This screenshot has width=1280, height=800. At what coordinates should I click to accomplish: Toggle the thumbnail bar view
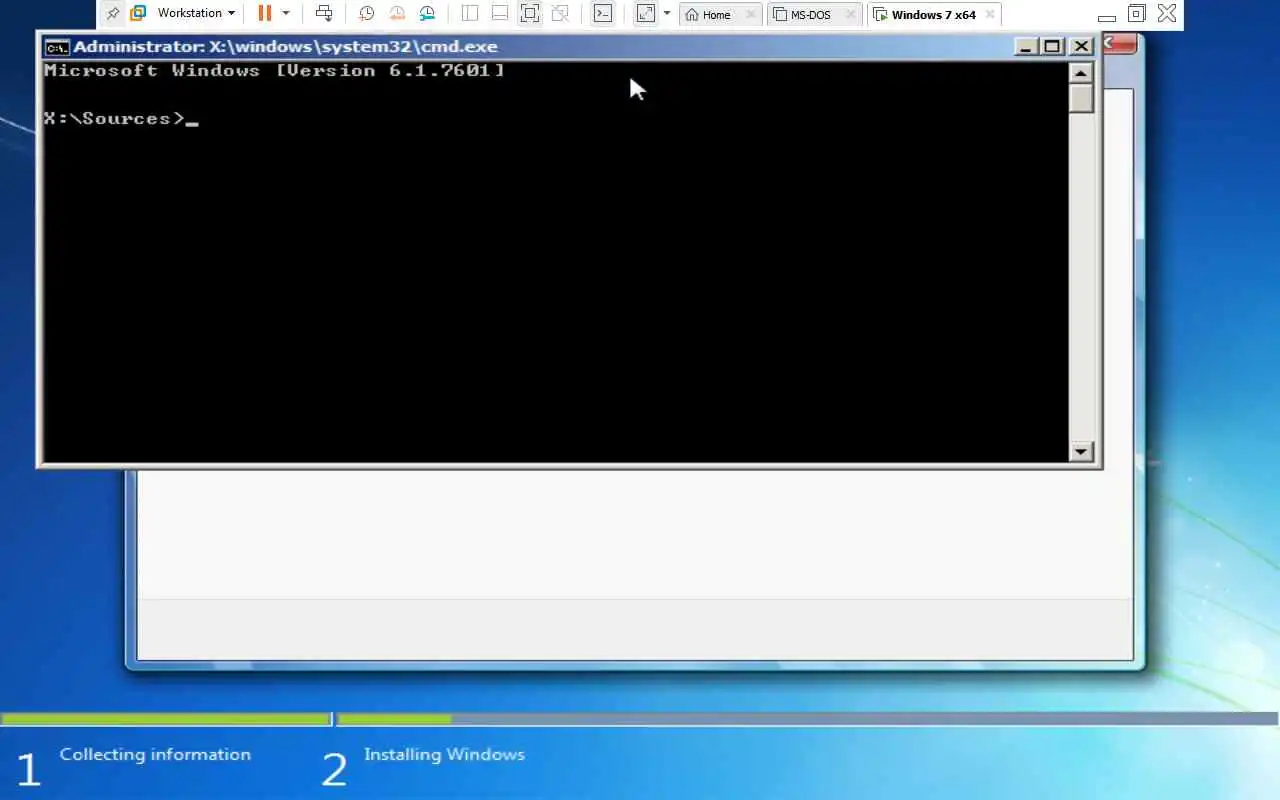[x=500, y=14]
